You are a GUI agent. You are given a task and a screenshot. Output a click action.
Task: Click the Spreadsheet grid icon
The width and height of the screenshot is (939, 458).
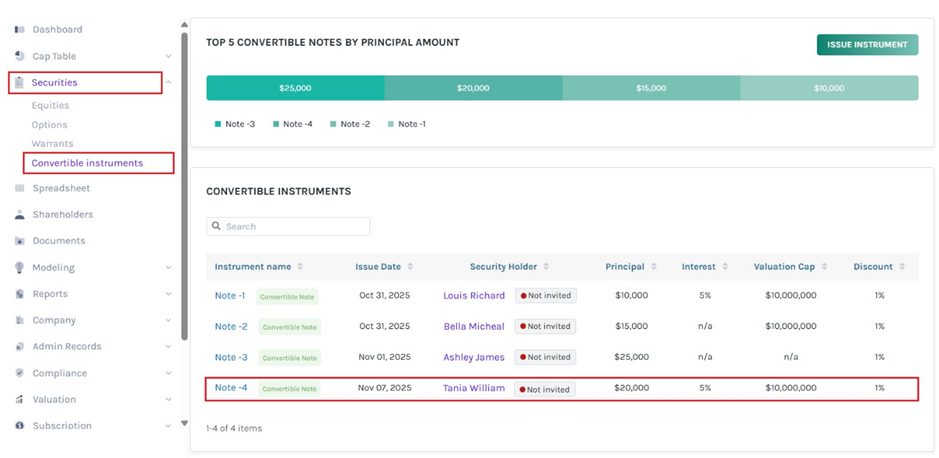(20, 188)
